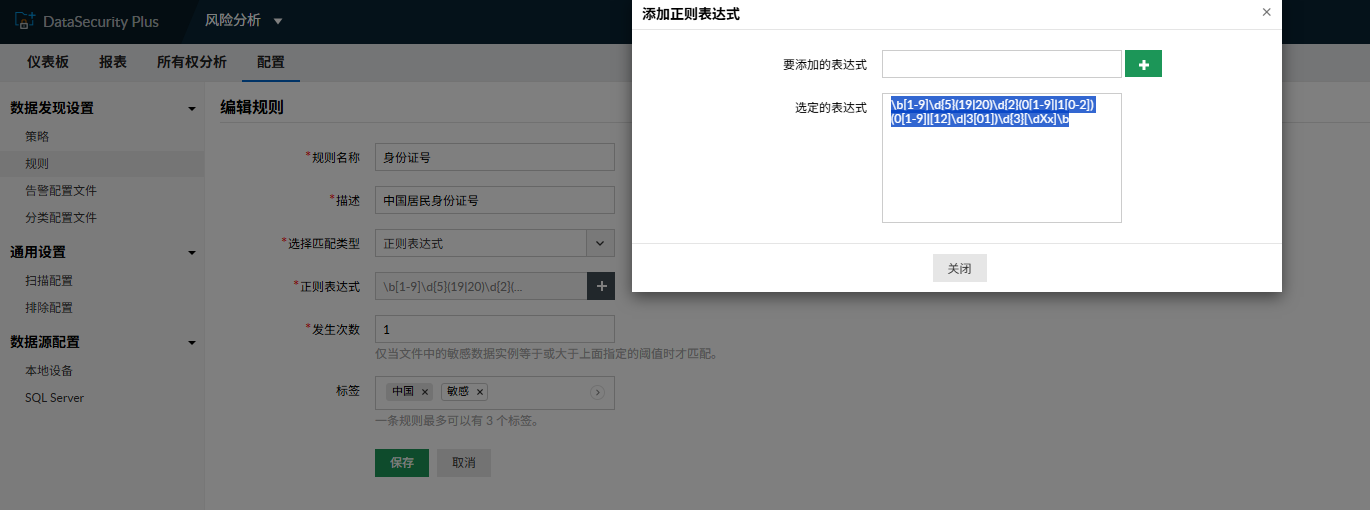Click the 取消 button
The image size is (1370, 510).
464,463
